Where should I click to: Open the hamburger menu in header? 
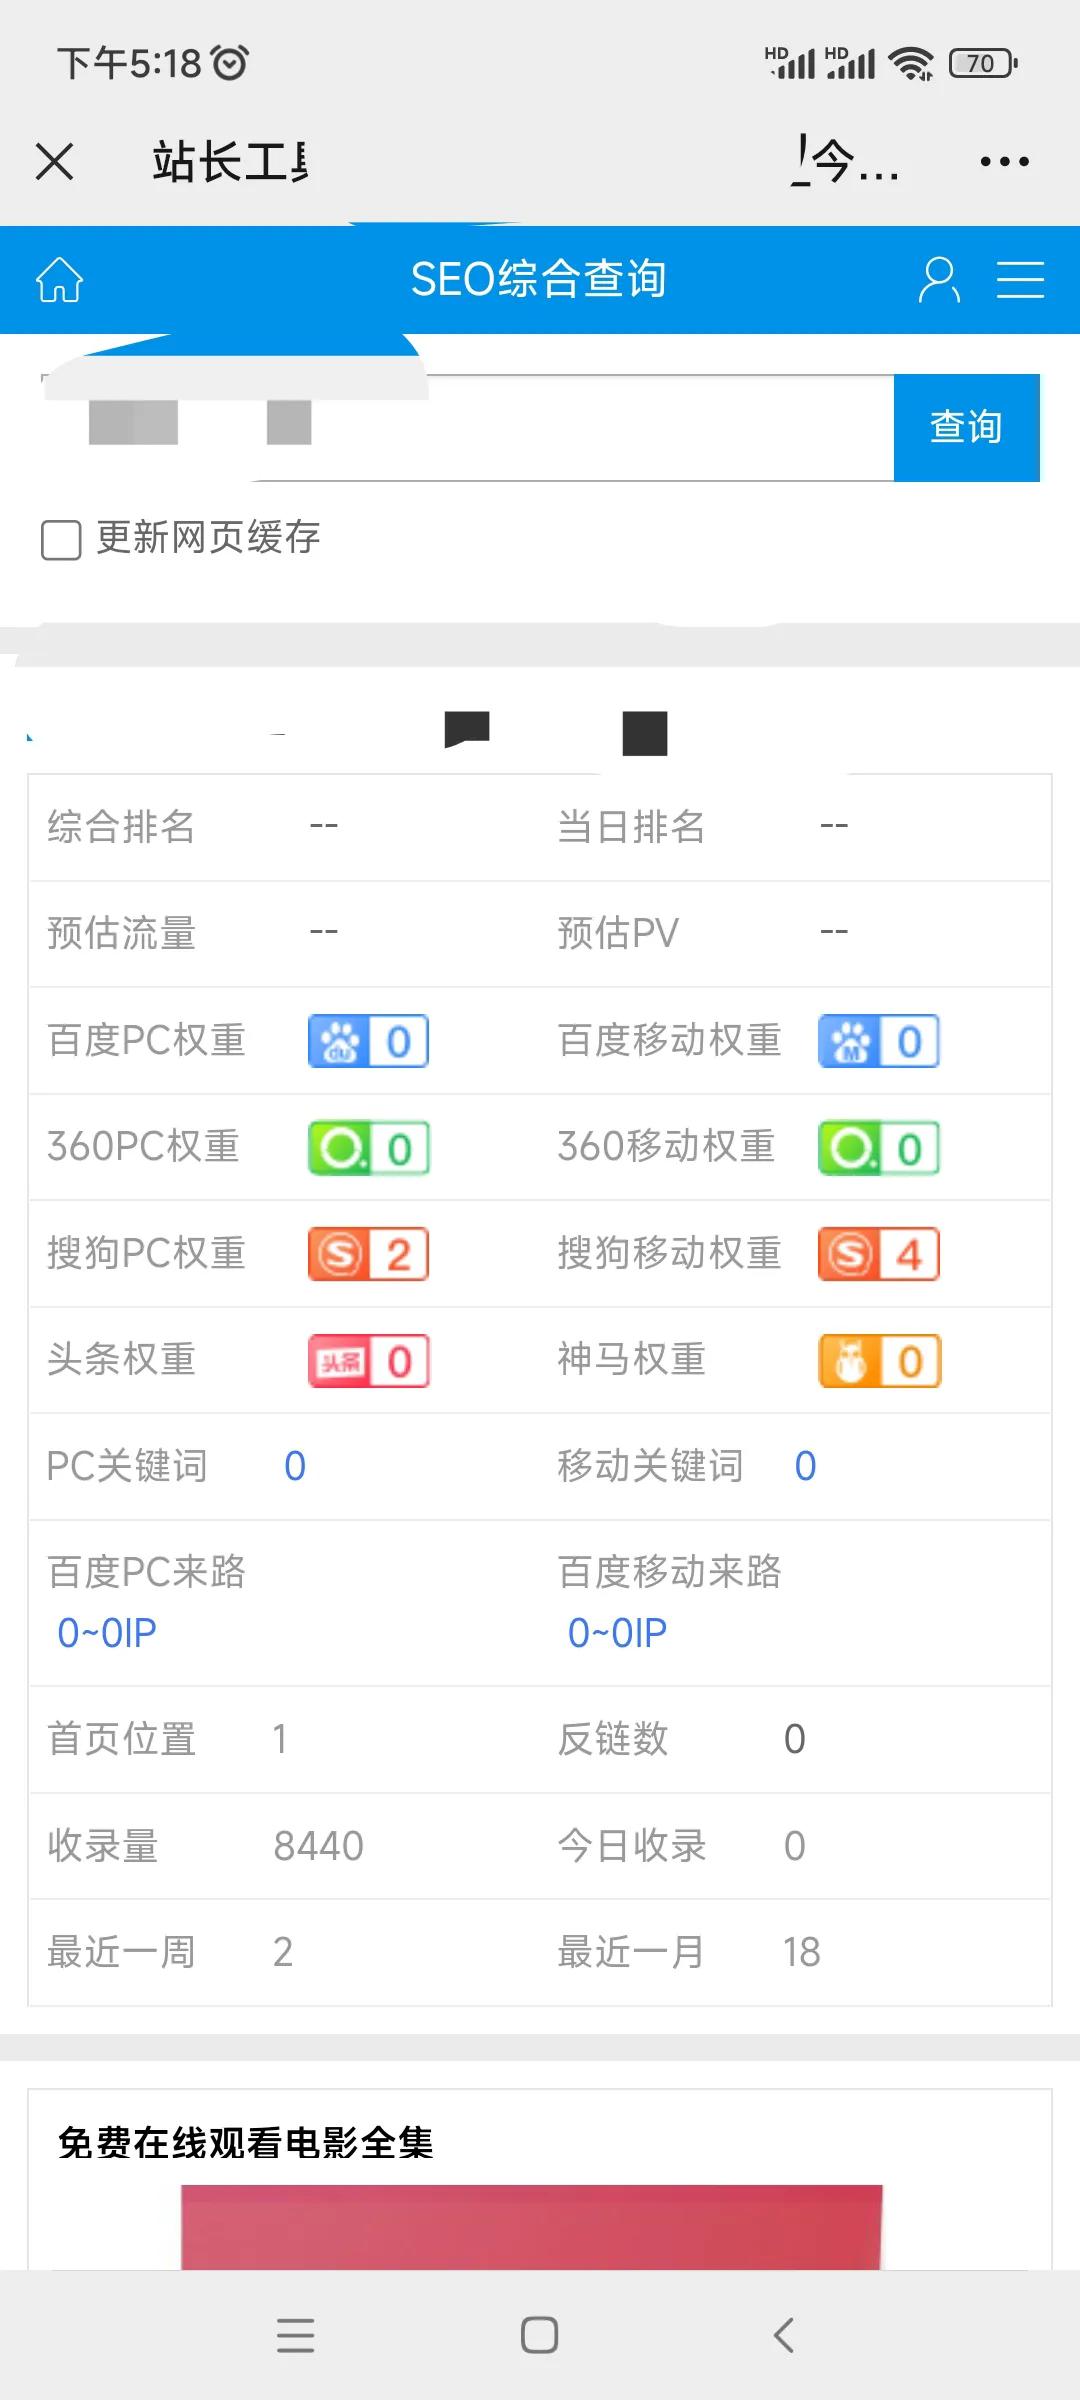tap(1020, 279)
